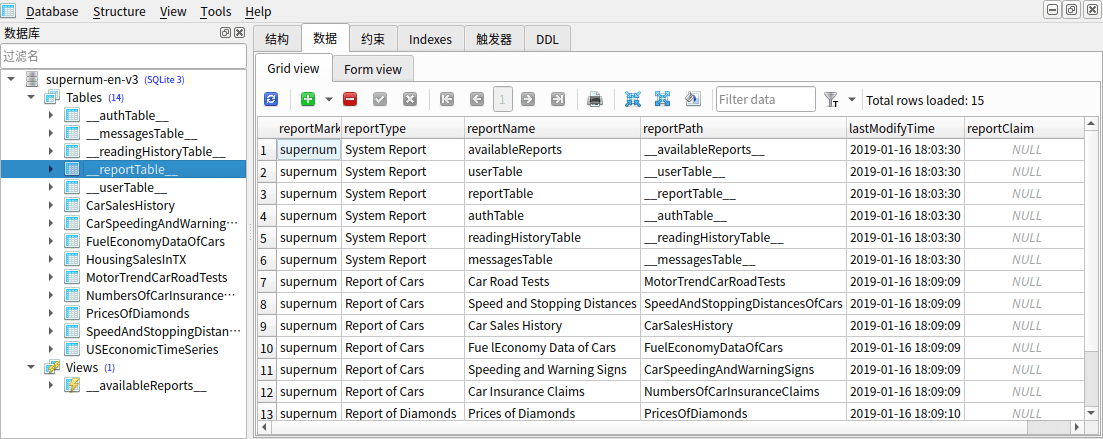Go to next page of rows
The image size is (1103, 439).
tap(528, 100)
